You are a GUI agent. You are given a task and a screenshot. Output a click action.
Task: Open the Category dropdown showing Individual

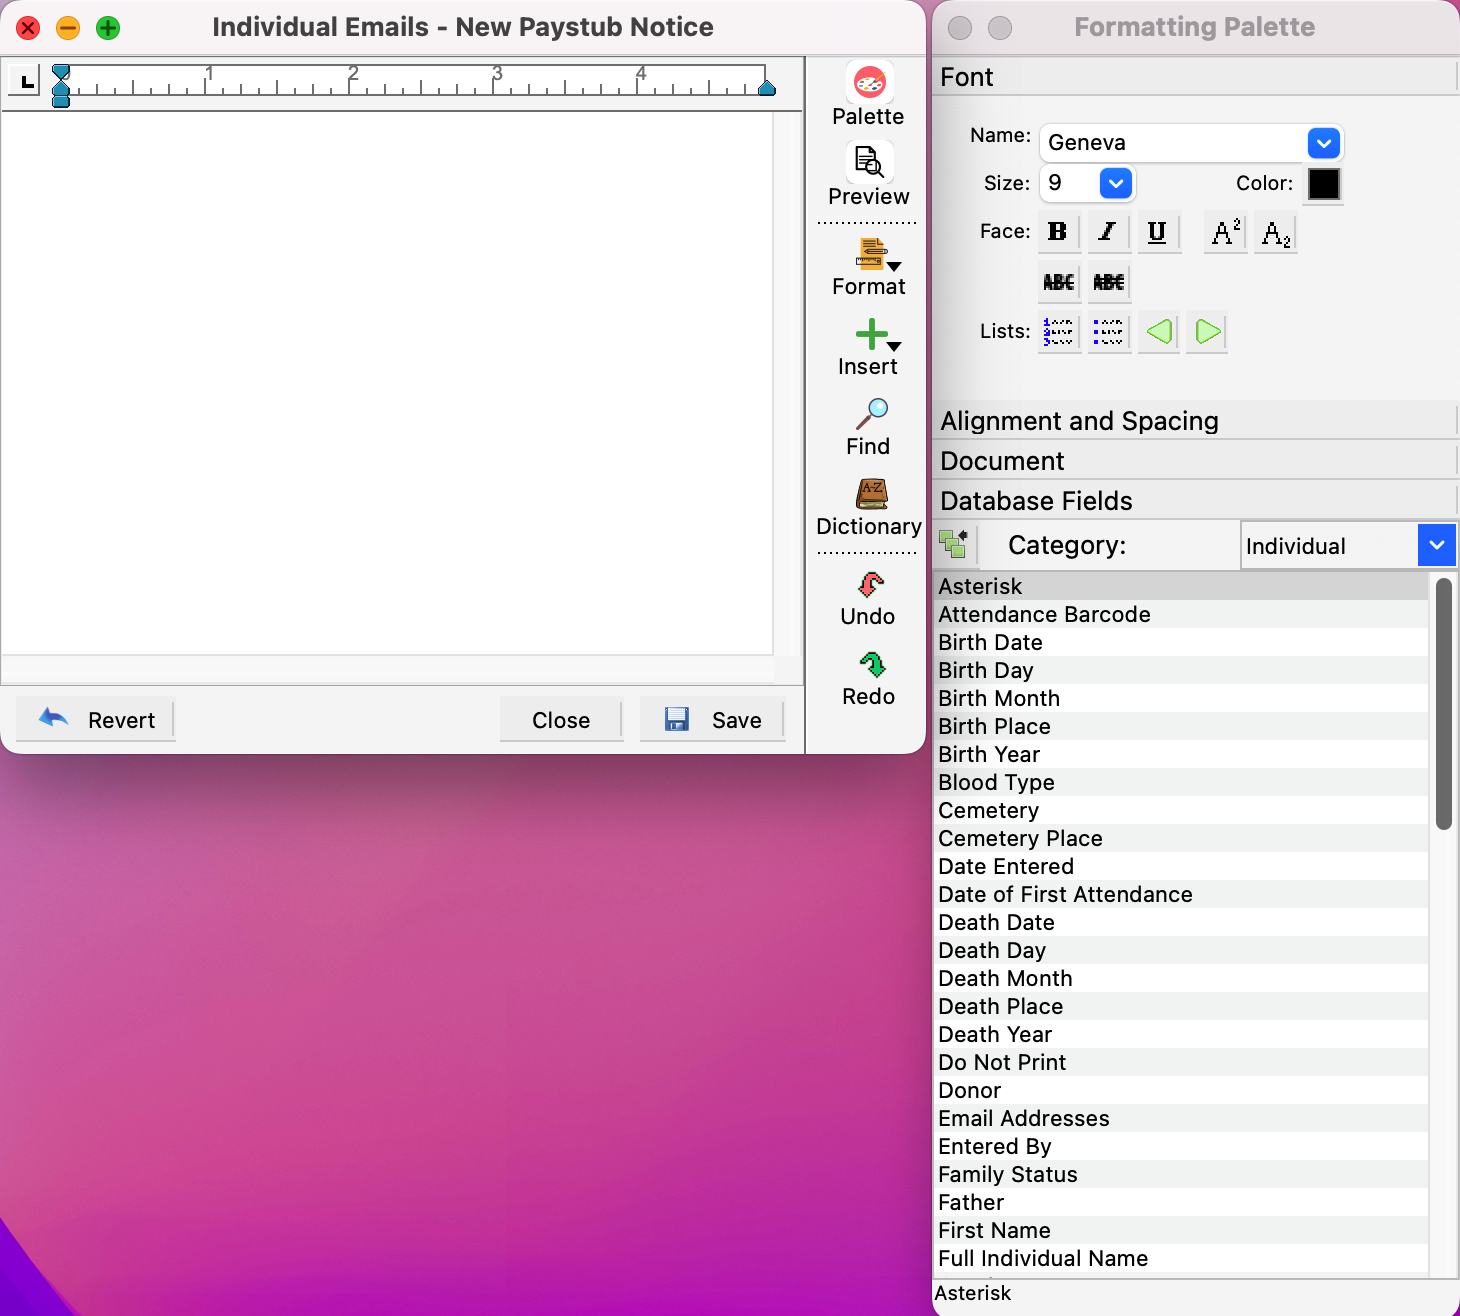coord(1436,546)
